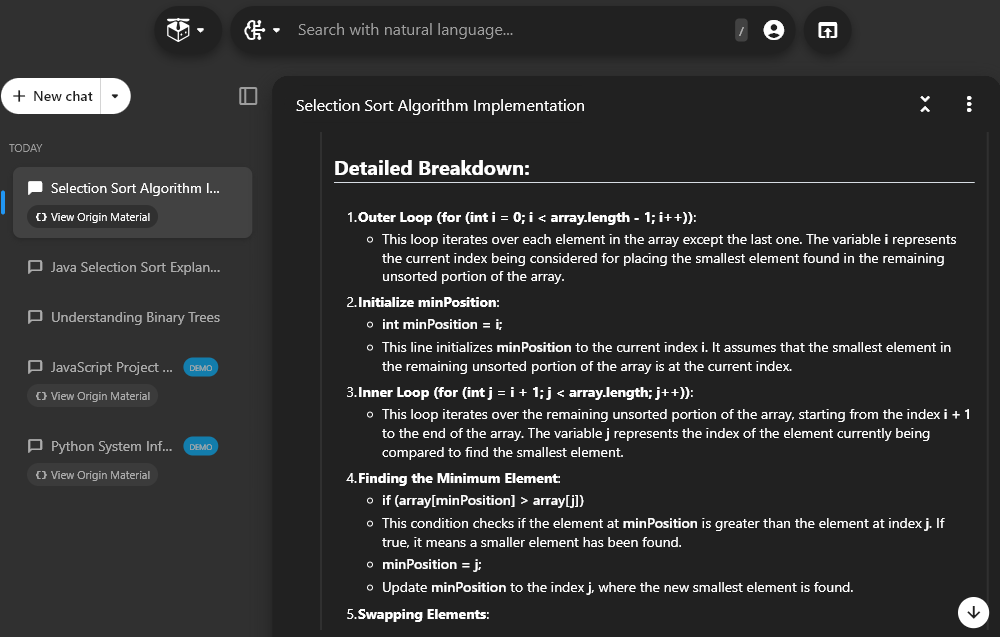Image resolution: width=1000 pixels, height=637 pixels.
Task: Click the slash shortcut key icon
Action: (741, 31)
